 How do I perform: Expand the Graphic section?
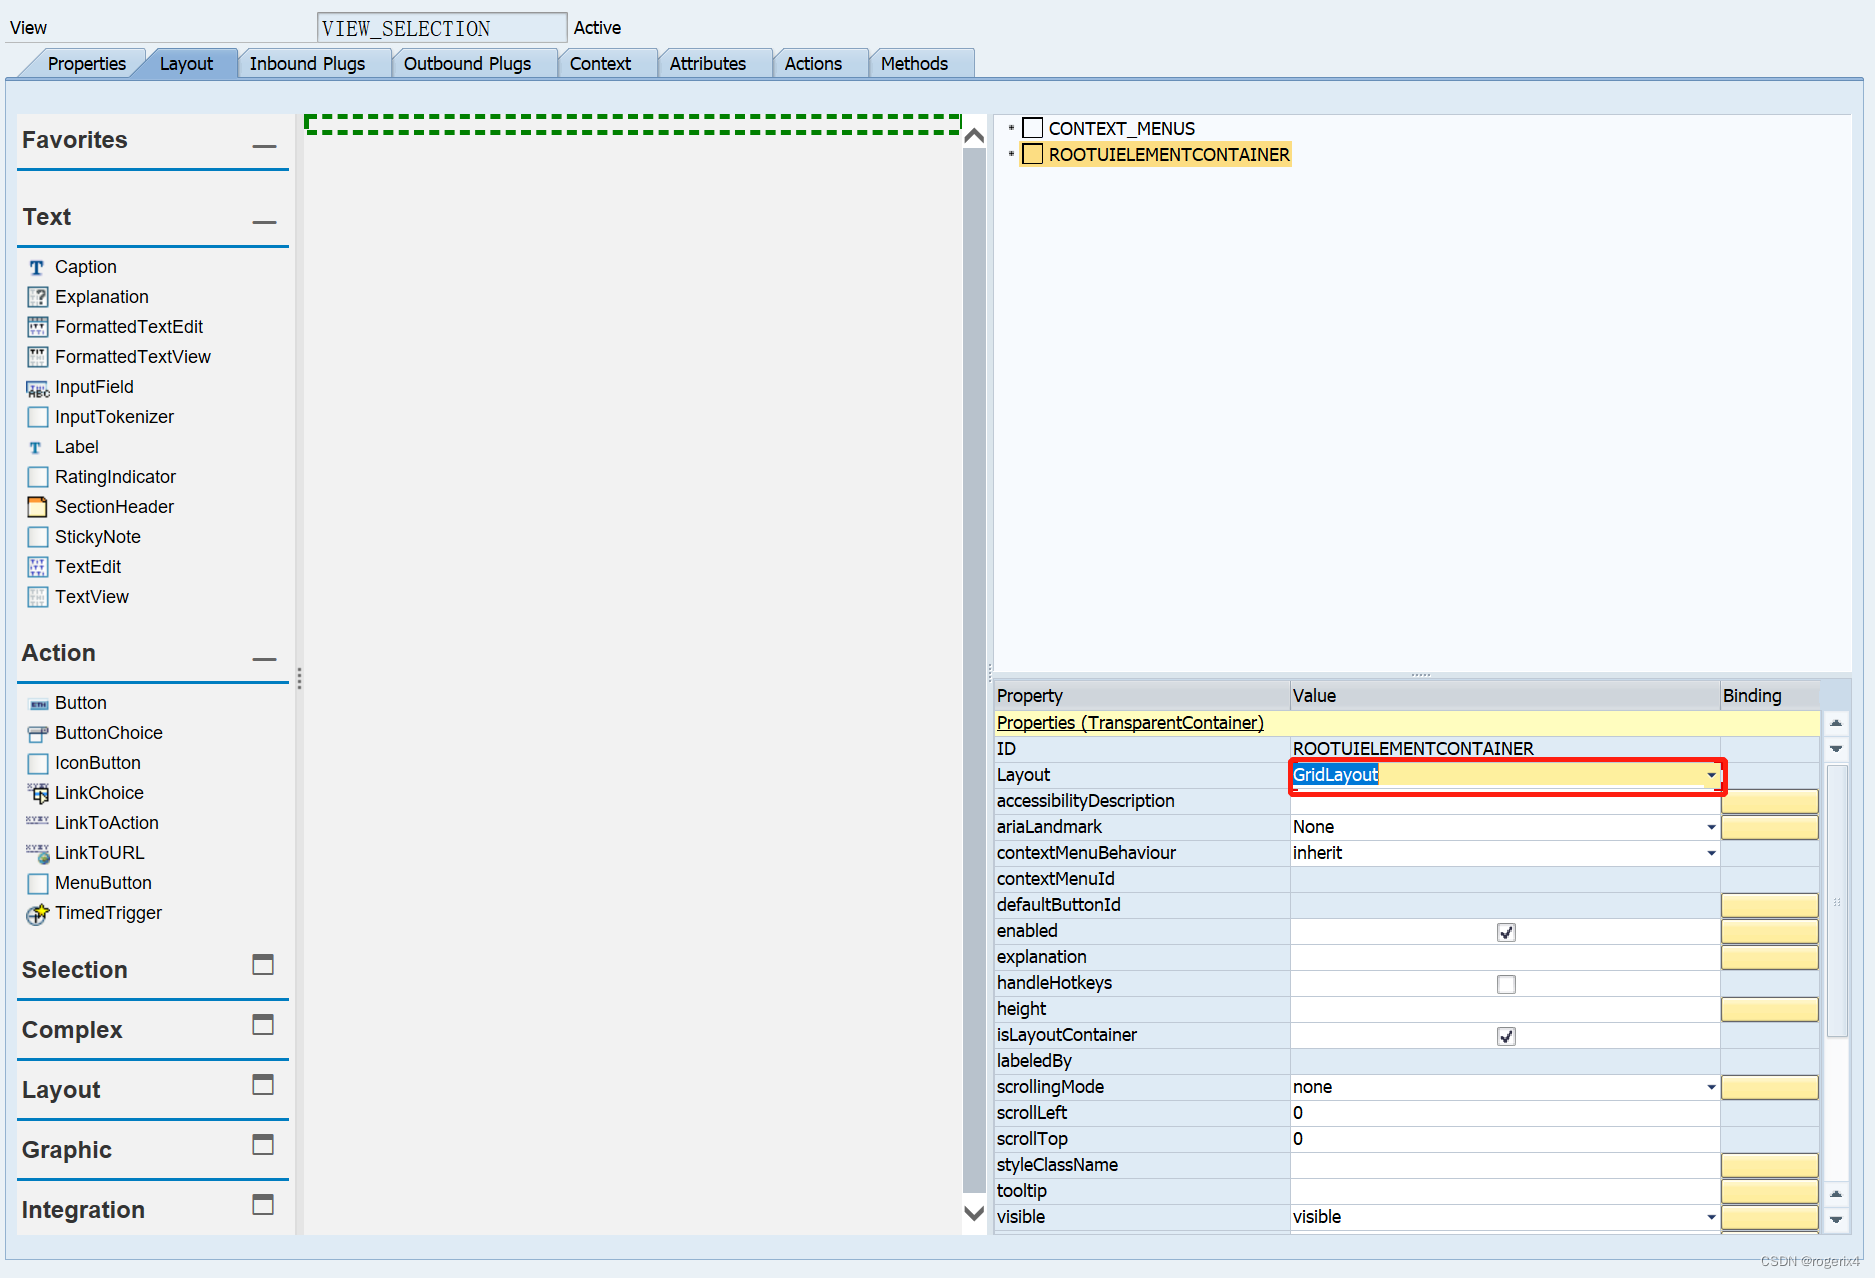263,1144
